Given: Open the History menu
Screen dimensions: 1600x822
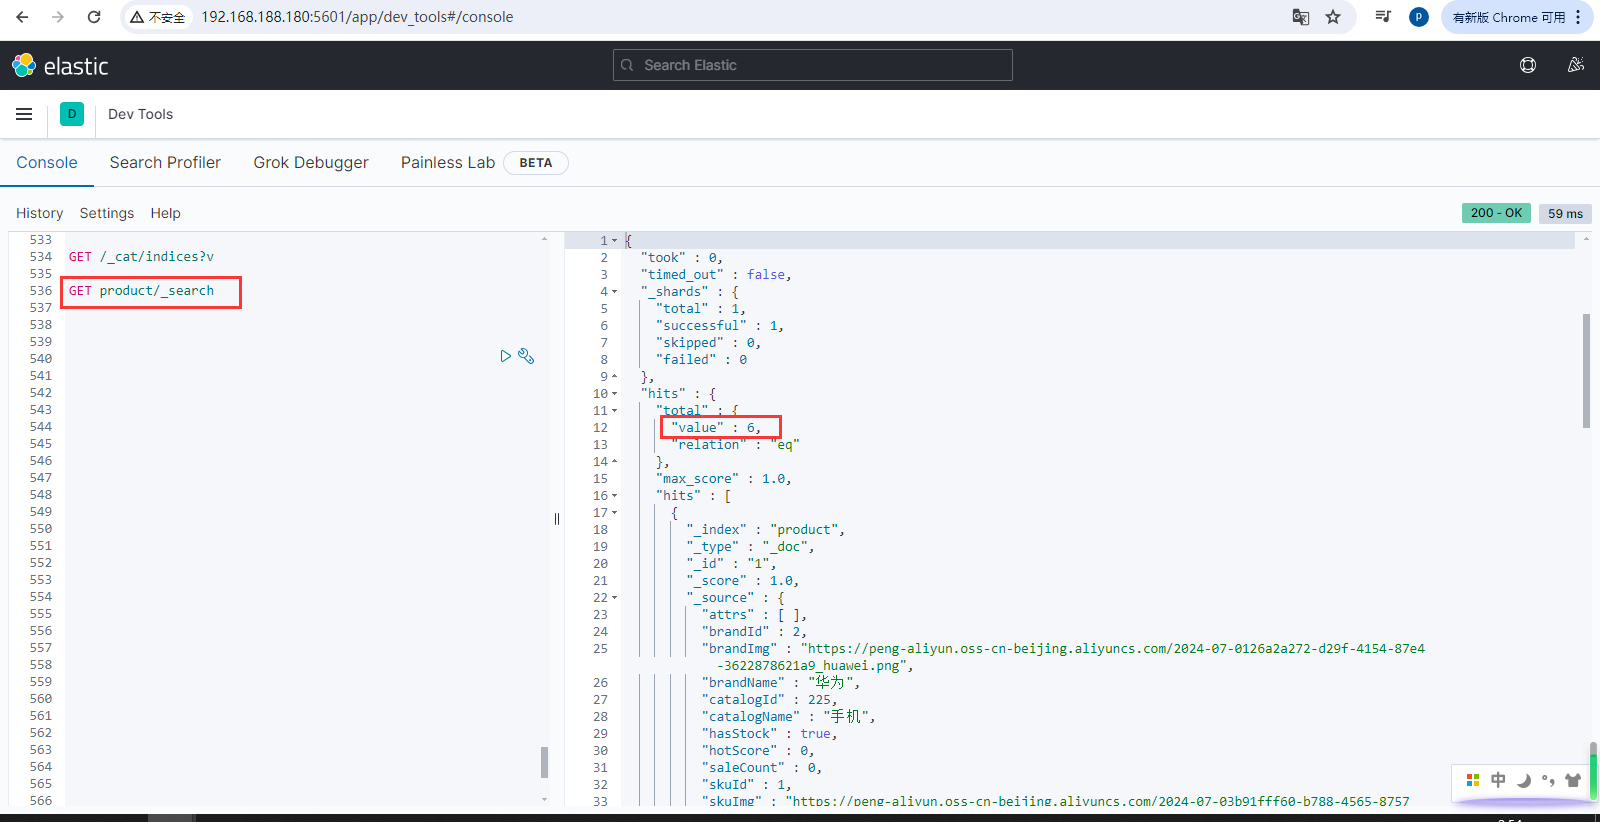Looking at the screenshot, I should tap(40, 213).
